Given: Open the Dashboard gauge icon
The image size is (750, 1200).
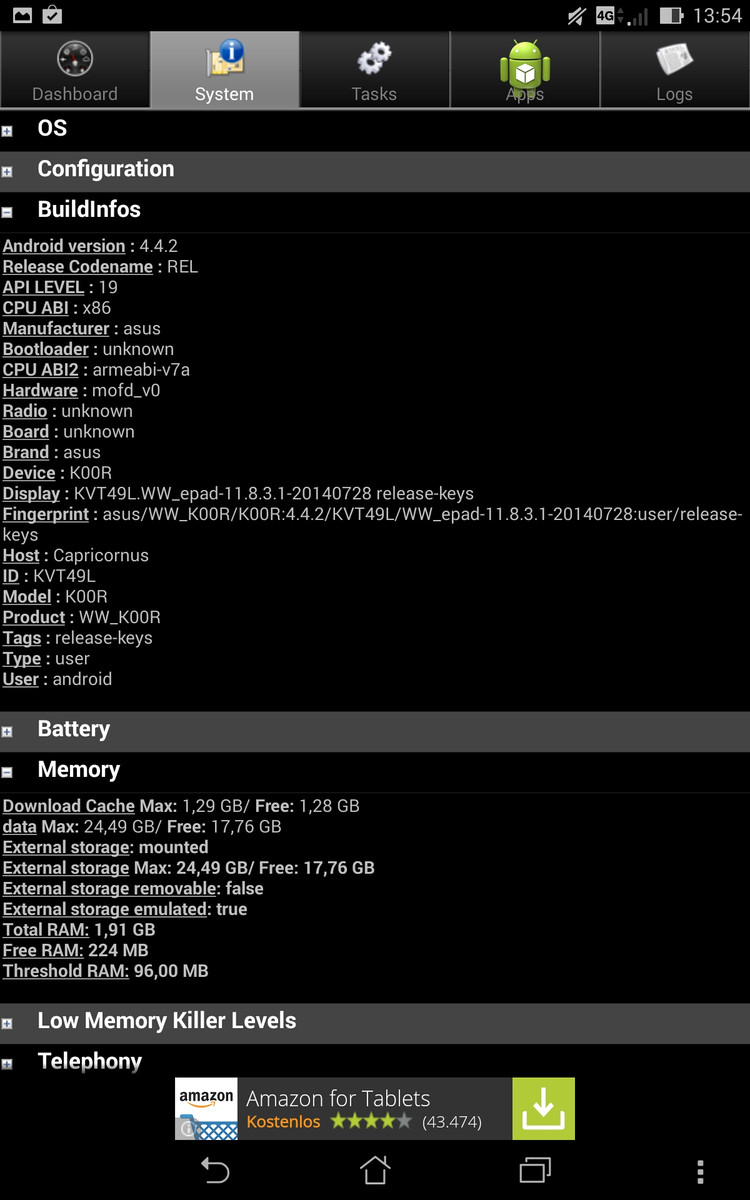Looking at the screenshot, I should [x=74, y=60].
